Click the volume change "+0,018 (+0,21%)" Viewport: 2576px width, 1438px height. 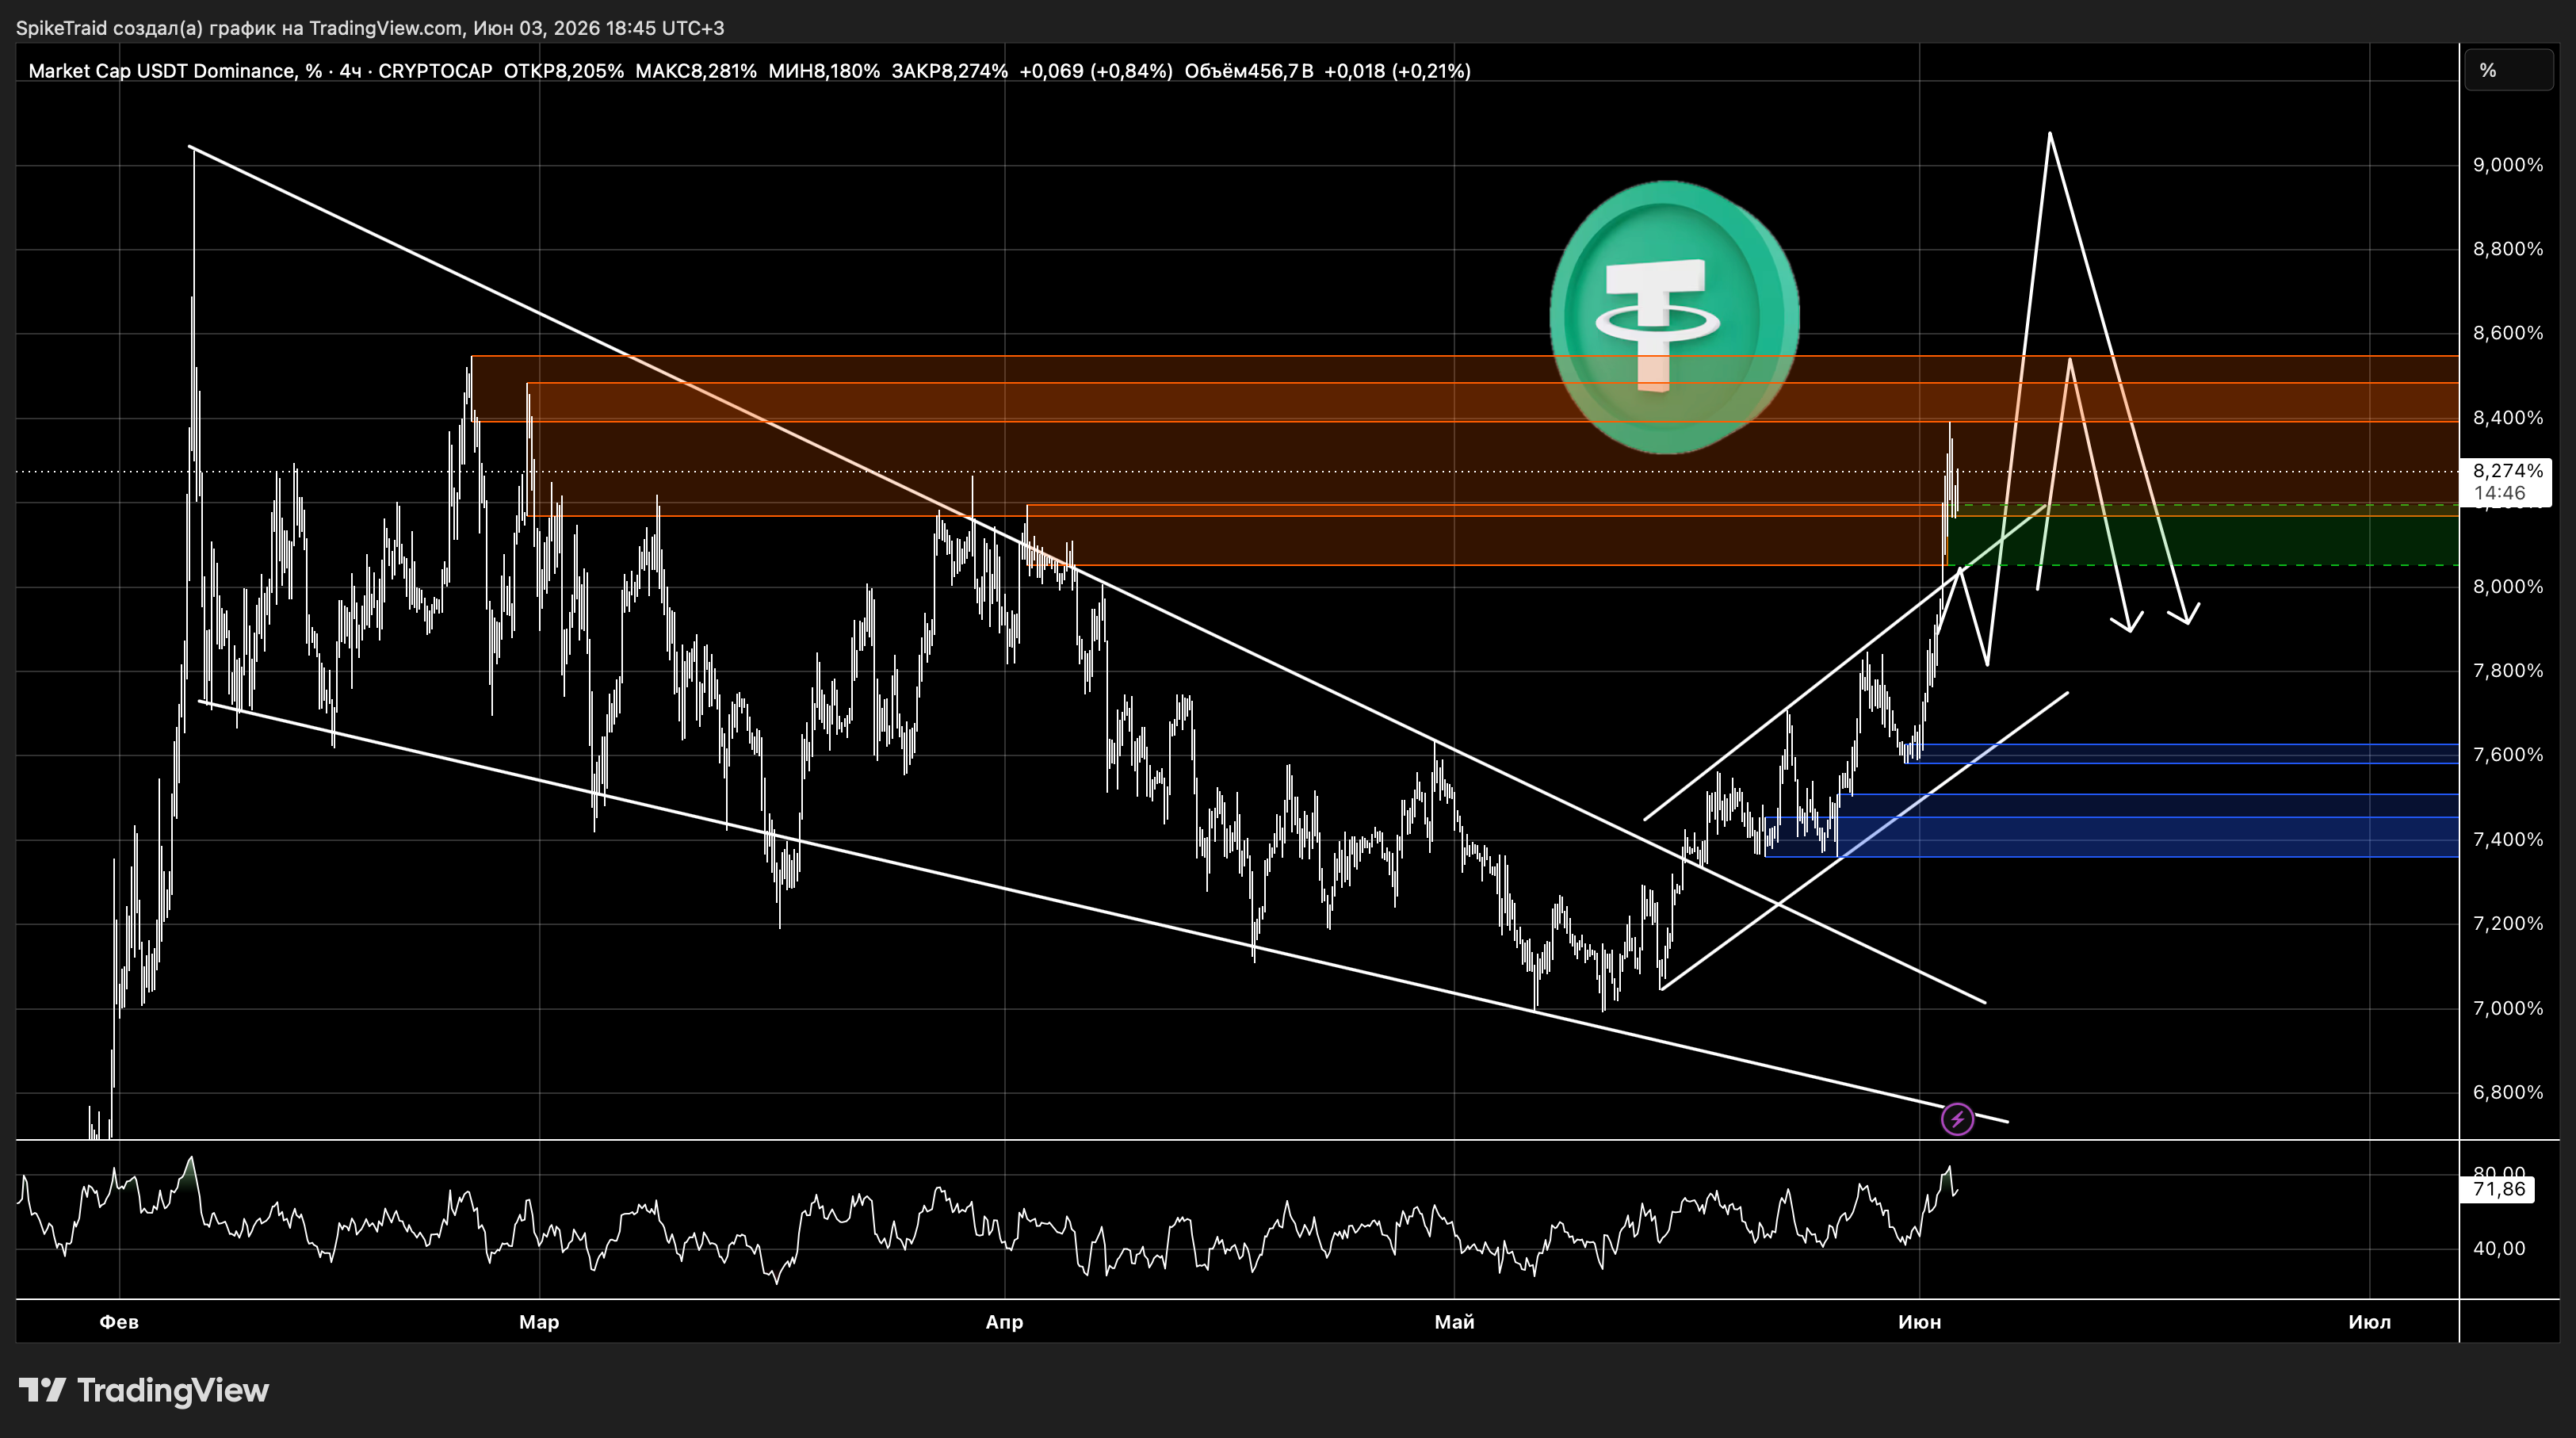pyautogui.click(x=1397, y=71)
